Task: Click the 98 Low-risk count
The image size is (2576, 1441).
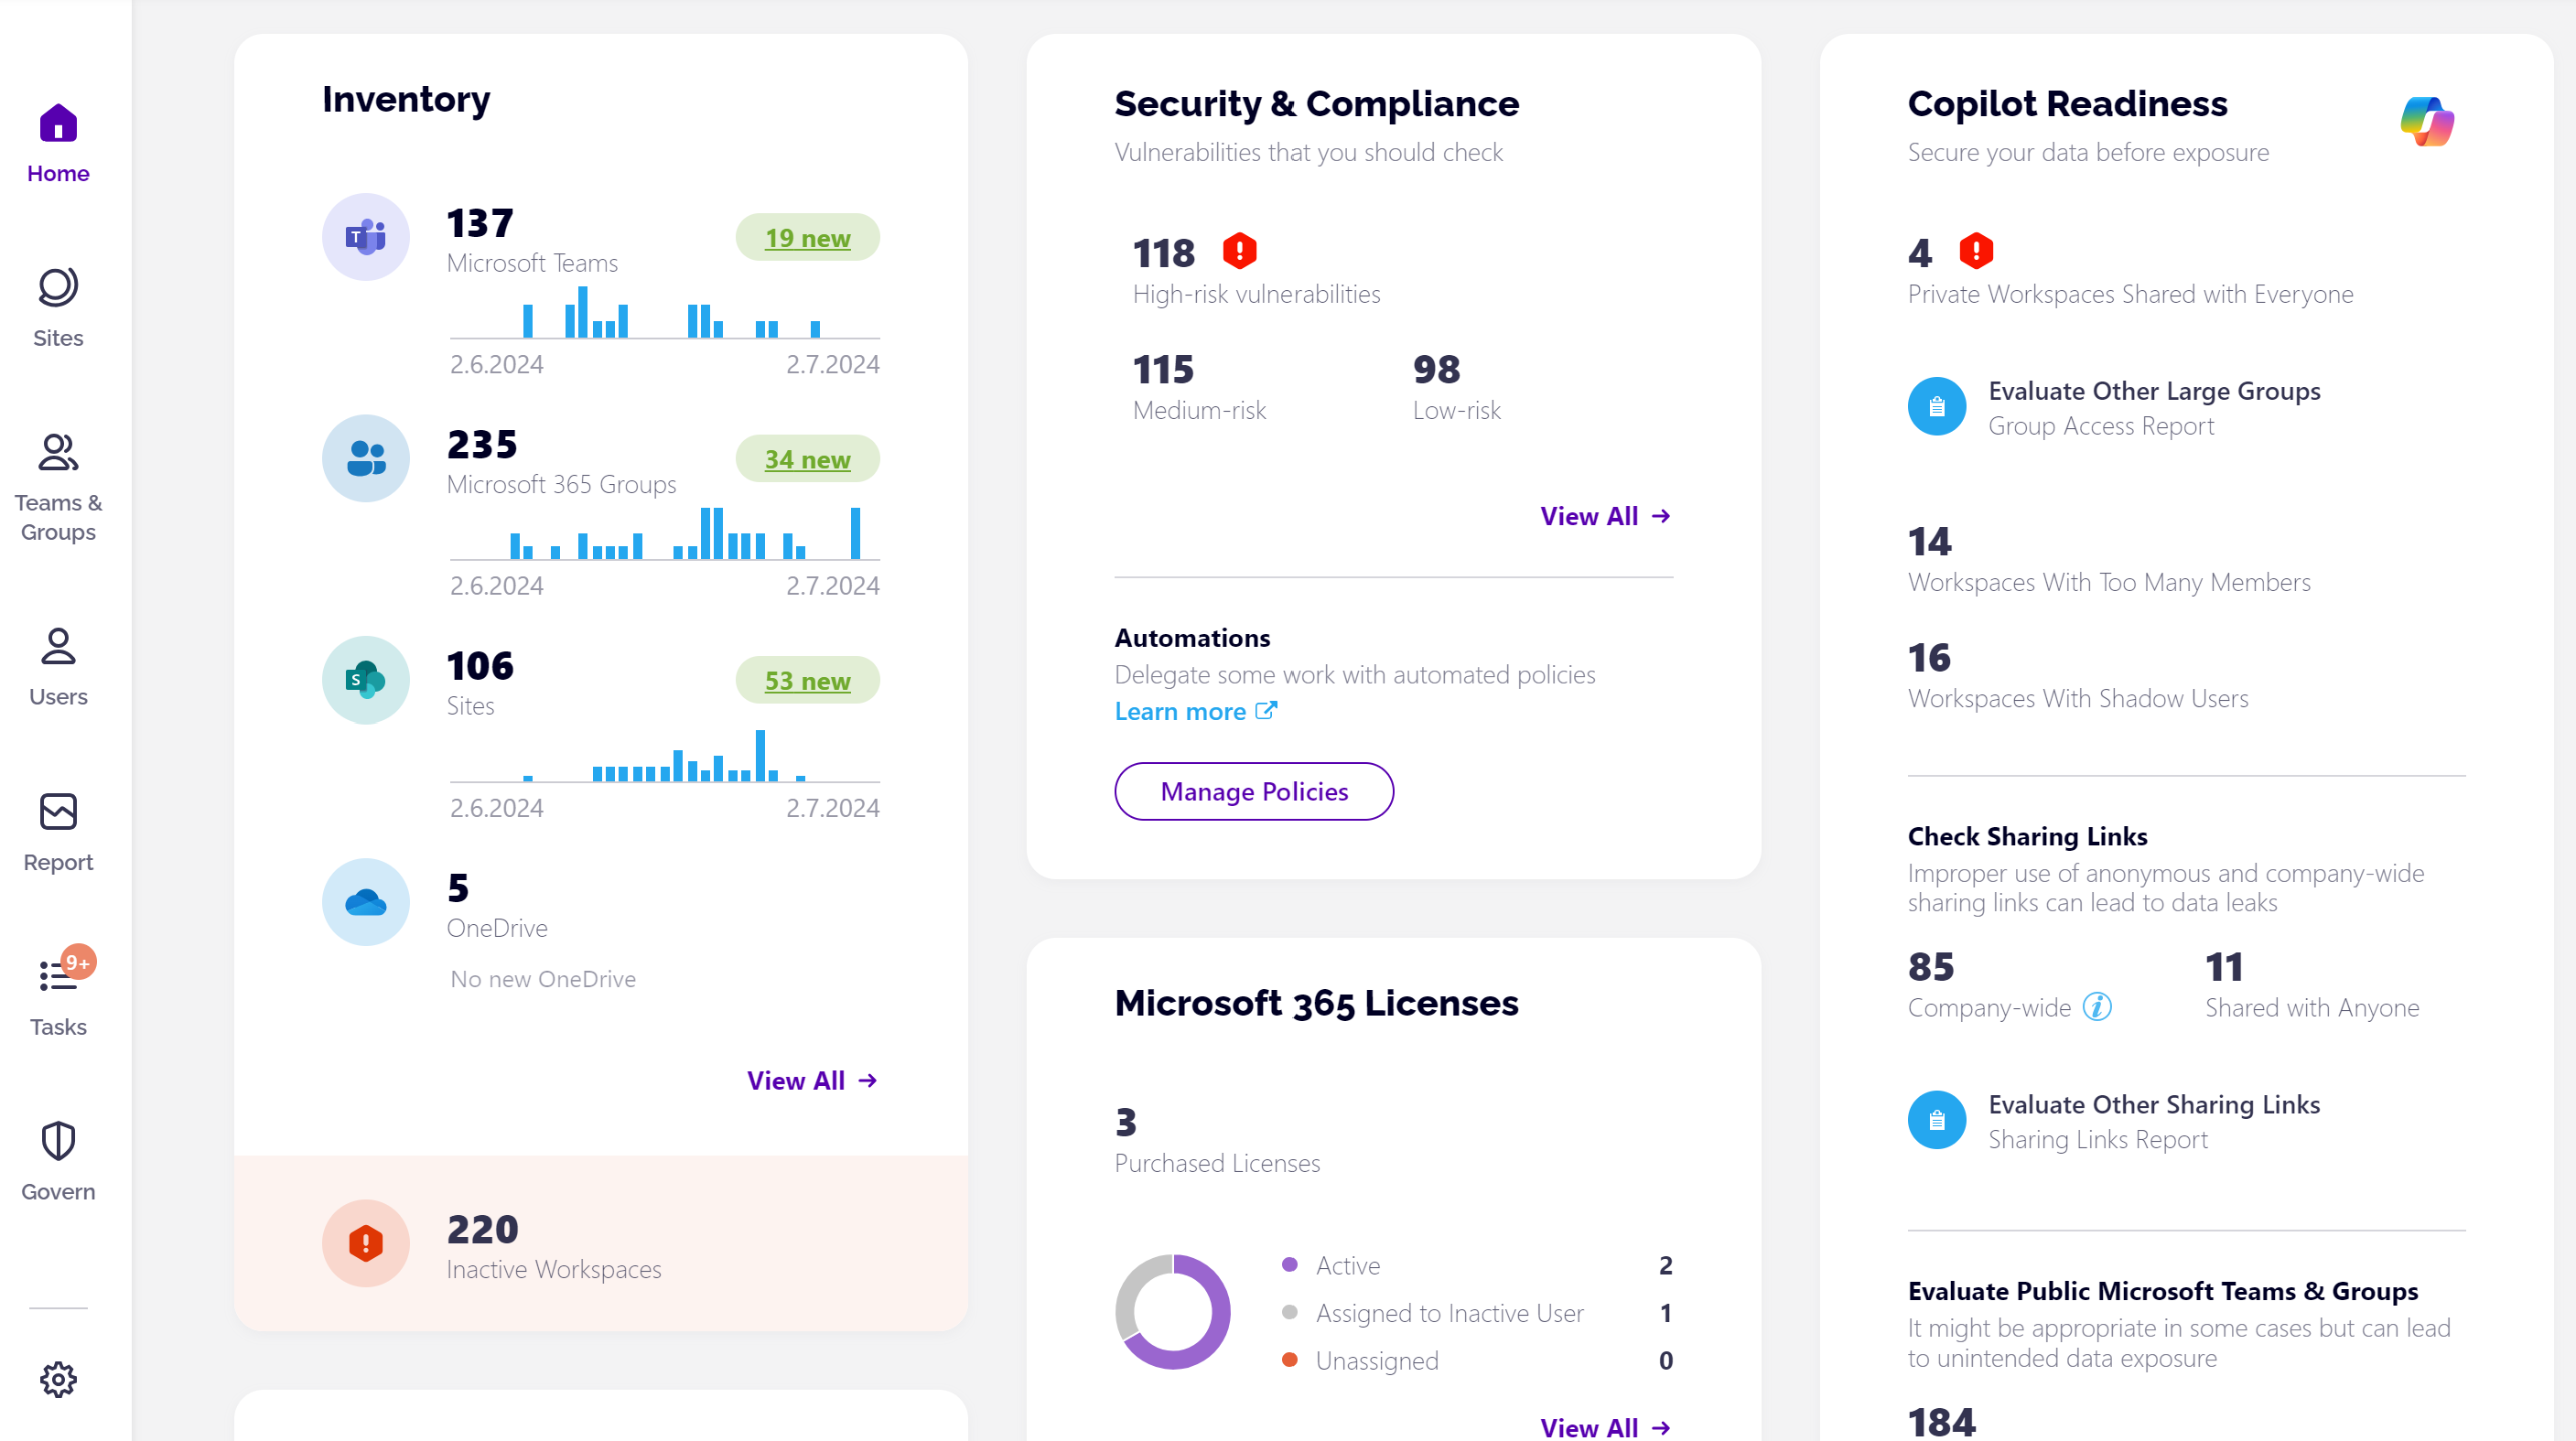Action: click(1436, 369)
